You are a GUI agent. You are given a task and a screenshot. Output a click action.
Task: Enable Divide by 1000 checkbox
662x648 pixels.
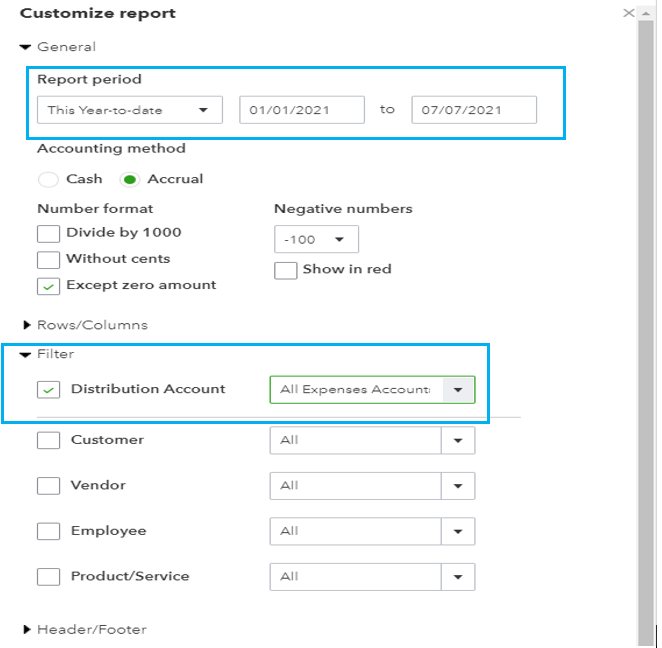48,233
